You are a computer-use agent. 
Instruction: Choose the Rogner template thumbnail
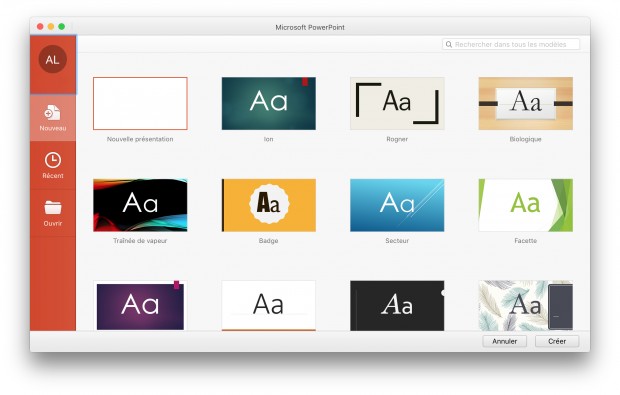(x=397, y=103)
